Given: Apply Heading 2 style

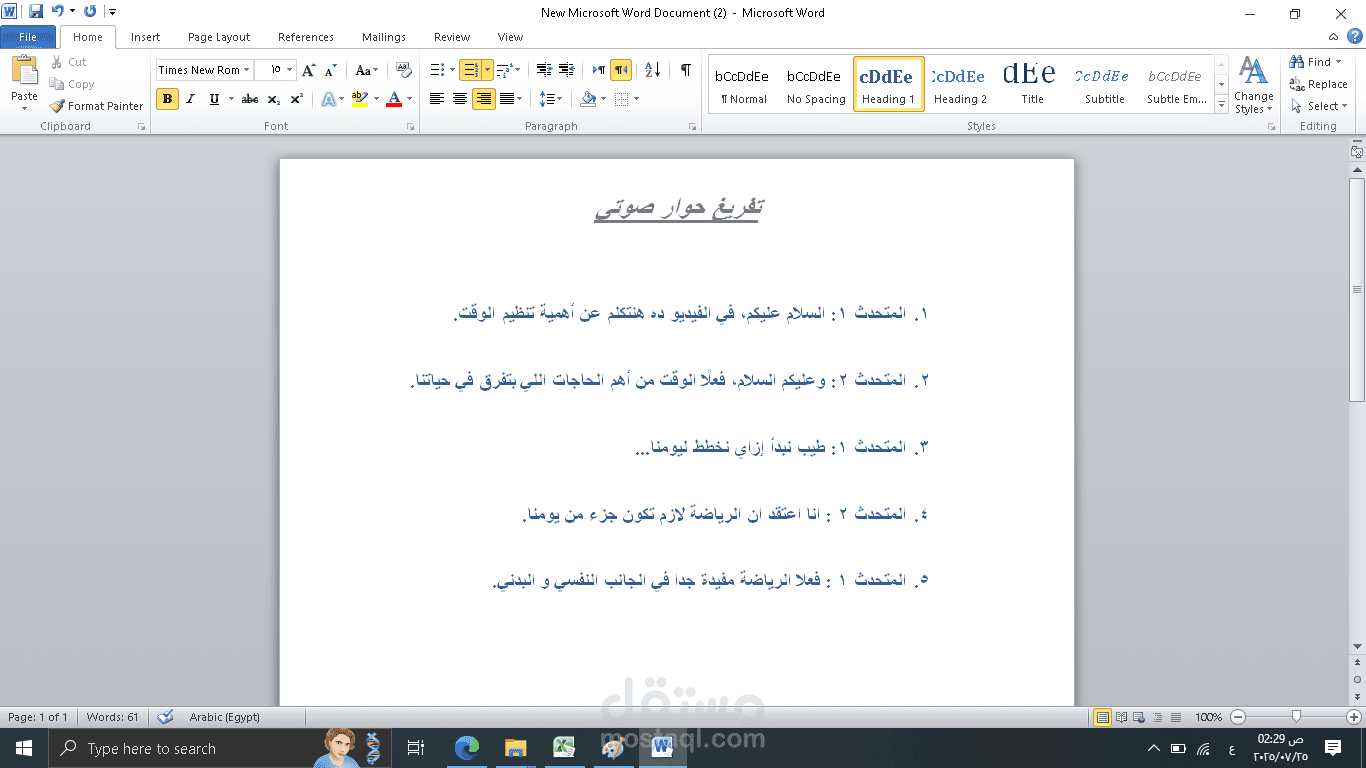Looking at the screenshot, I should (x=960, y=84).
